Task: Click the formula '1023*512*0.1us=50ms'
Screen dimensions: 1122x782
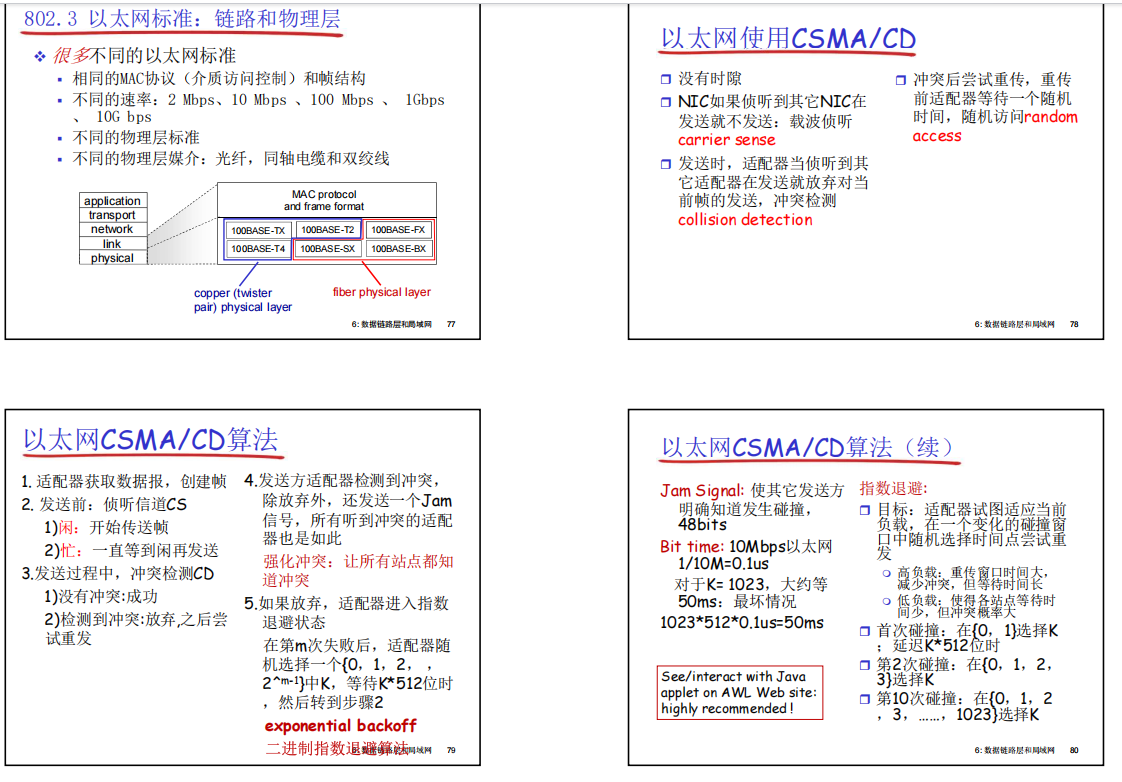Action: pos(741,622)
